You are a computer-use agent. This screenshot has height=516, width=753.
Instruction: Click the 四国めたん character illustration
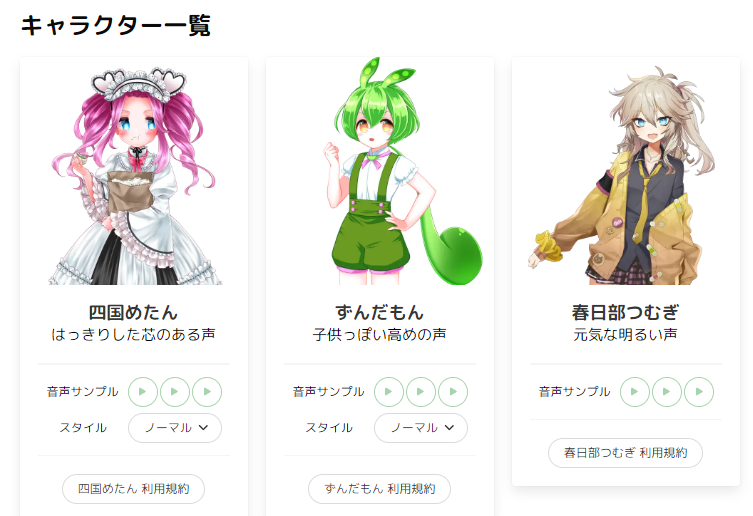(x=134, y=176)
